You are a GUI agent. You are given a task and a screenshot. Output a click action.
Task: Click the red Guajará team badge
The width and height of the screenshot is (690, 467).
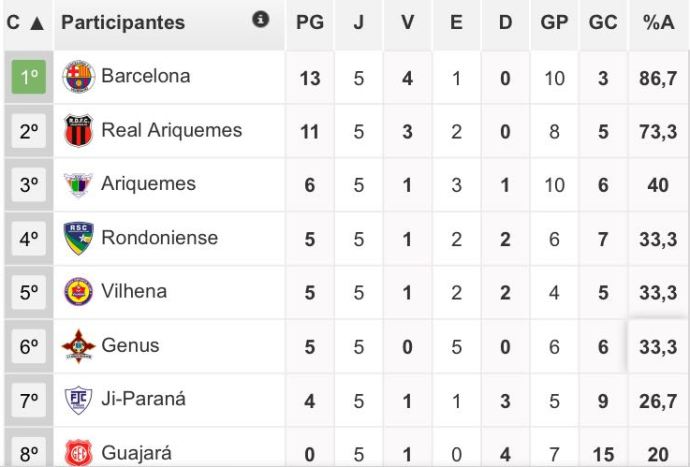78,453
